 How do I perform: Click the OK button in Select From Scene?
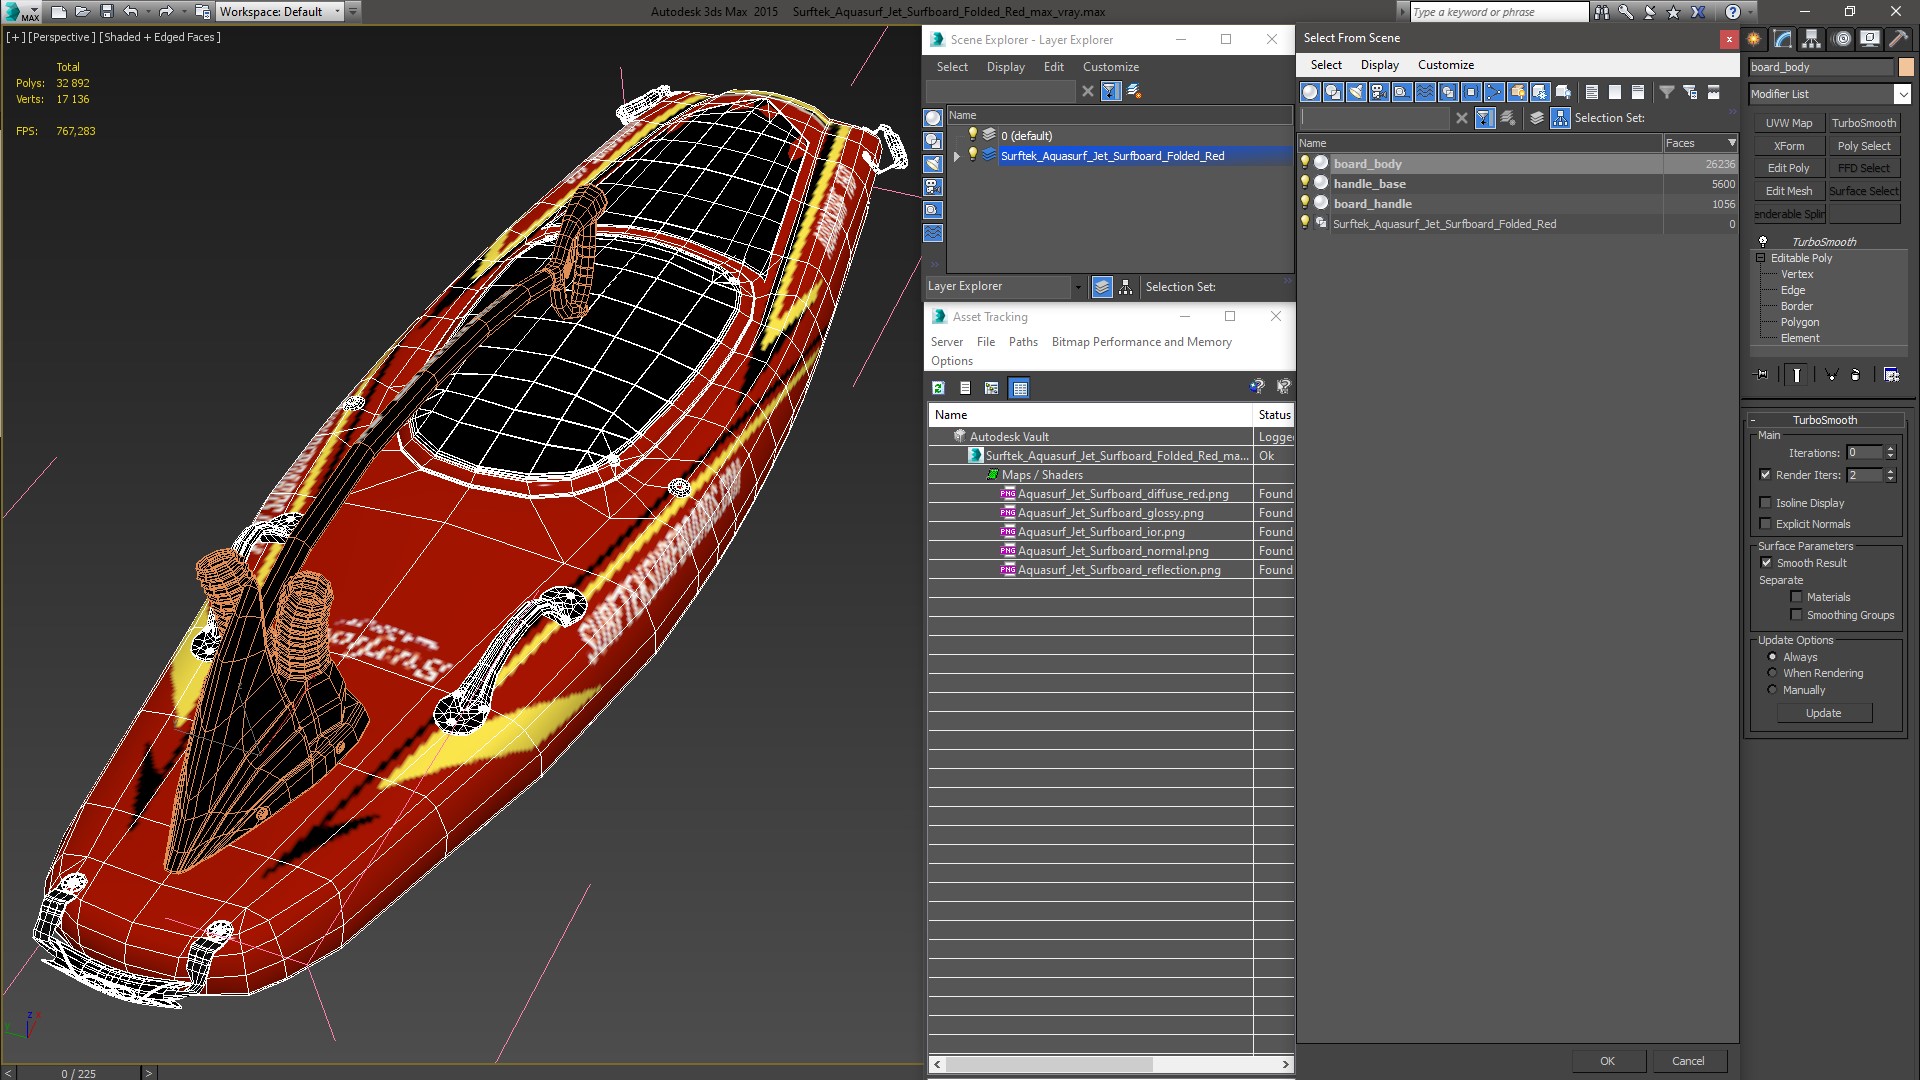pyautogui.click(x=1607, y=1061)
